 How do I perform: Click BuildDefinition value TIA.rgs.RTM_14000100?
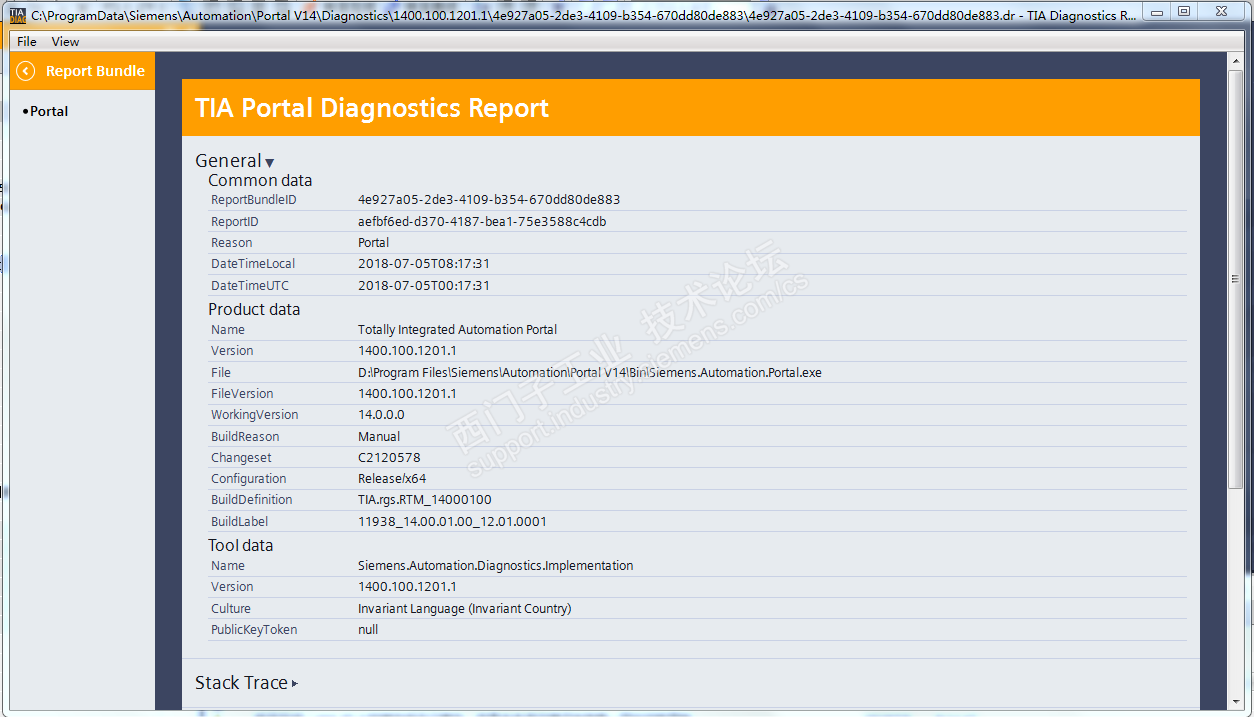coord(425,500)
